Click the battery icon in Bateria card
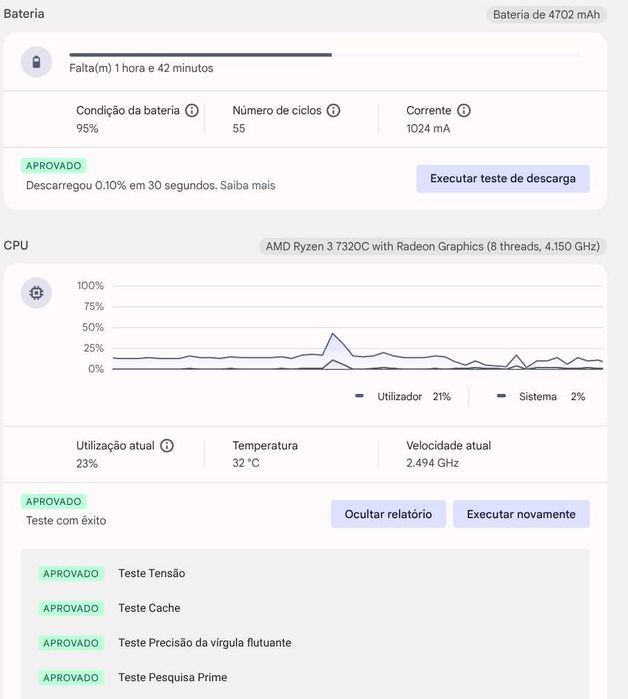This screenshot has height=699, width=628. click(37, 63)
